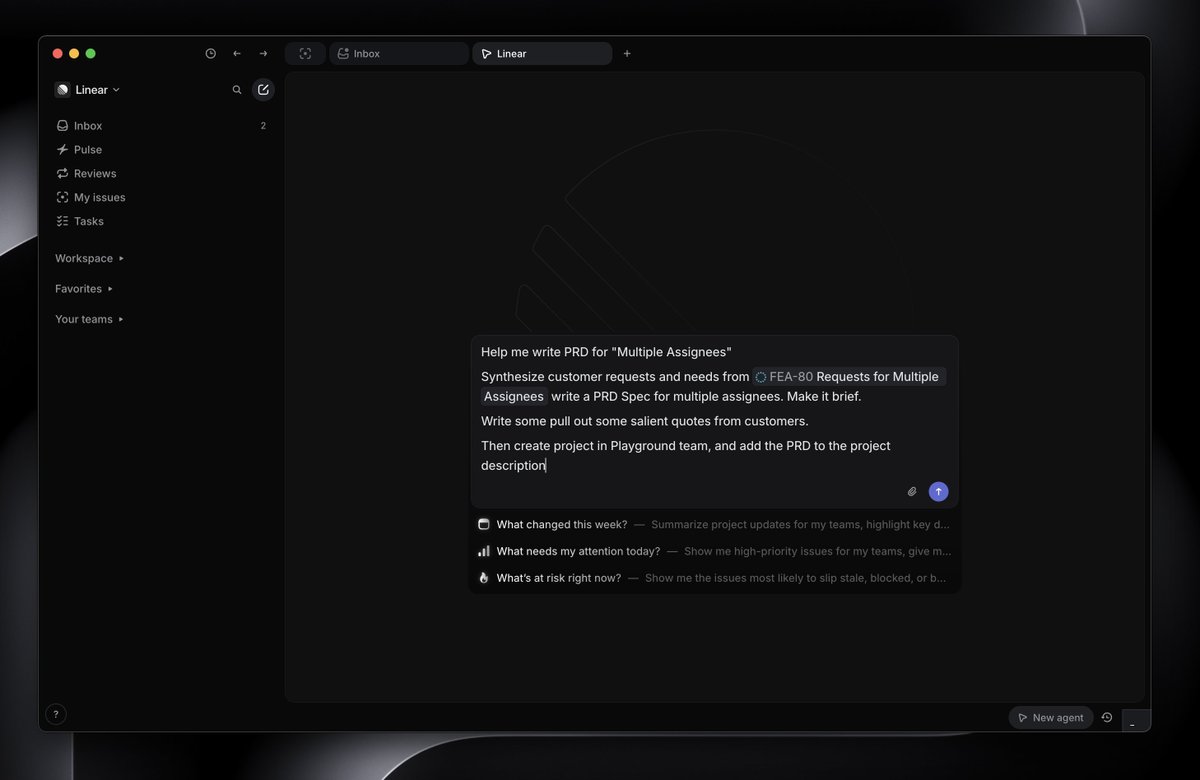Click the My issues target icon
1200x780 pixels.
pyautogui.click(x=63, y=198)
